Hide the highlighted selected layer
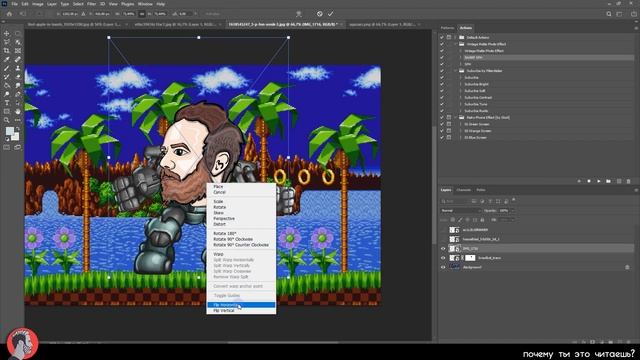640x360 pixels. tap(443, 249)
